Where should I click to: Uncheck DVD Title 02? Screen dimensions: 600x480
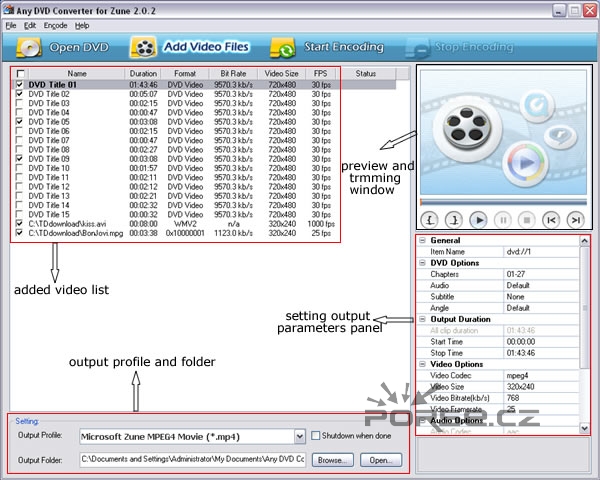click(19, 94)
